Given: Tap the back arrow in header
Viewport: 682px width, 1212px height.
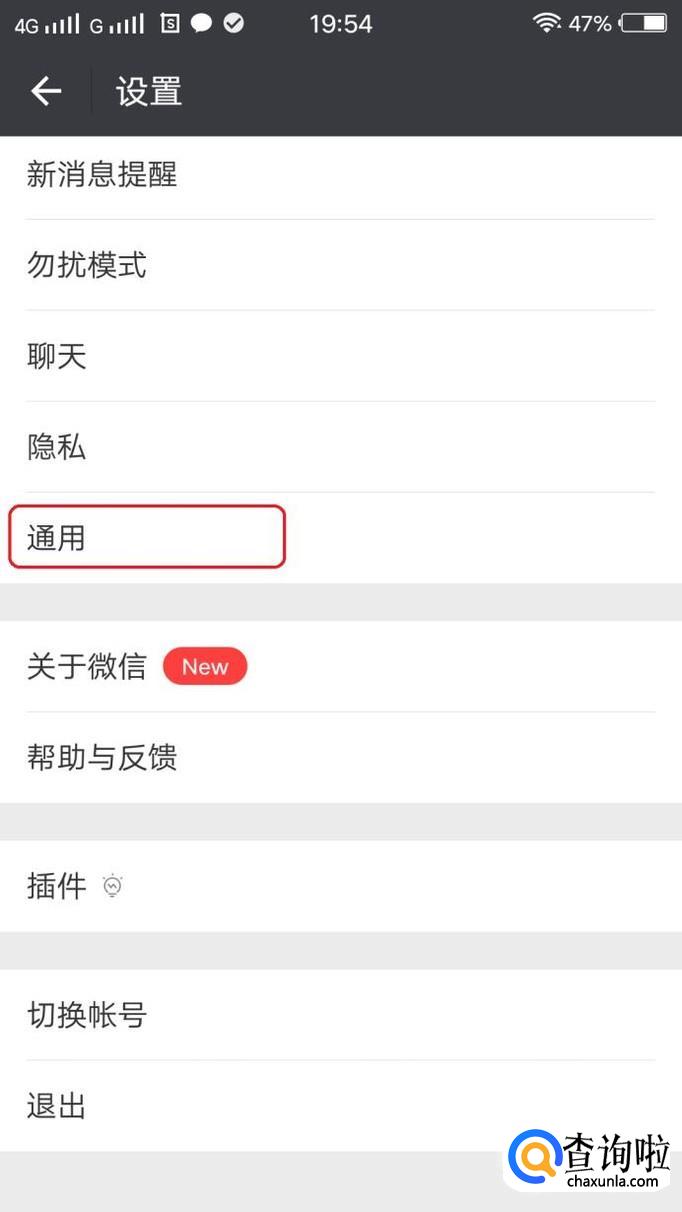Looking at the screenshot, I should [x=46, y=92].
